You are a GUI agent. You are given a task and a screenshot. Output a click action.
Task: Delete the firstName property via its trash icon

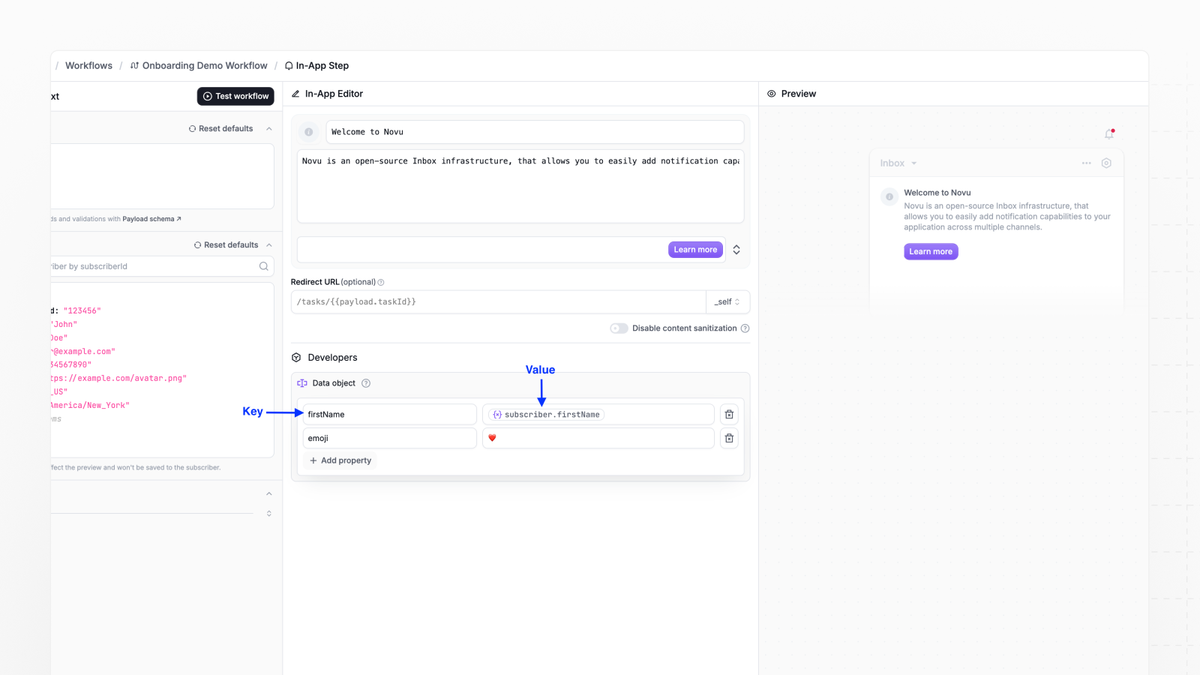click(729, 414)
